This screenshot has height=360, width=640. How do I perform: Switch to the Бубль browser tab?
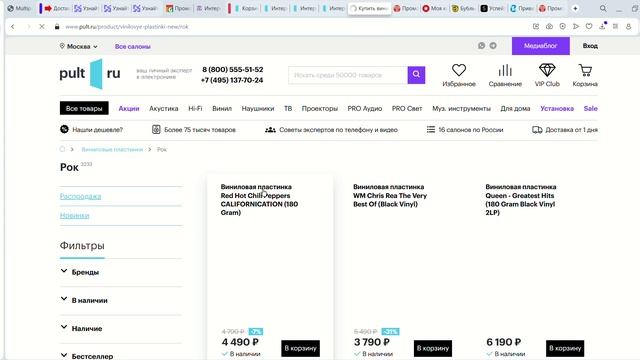[x=464, y=8]
